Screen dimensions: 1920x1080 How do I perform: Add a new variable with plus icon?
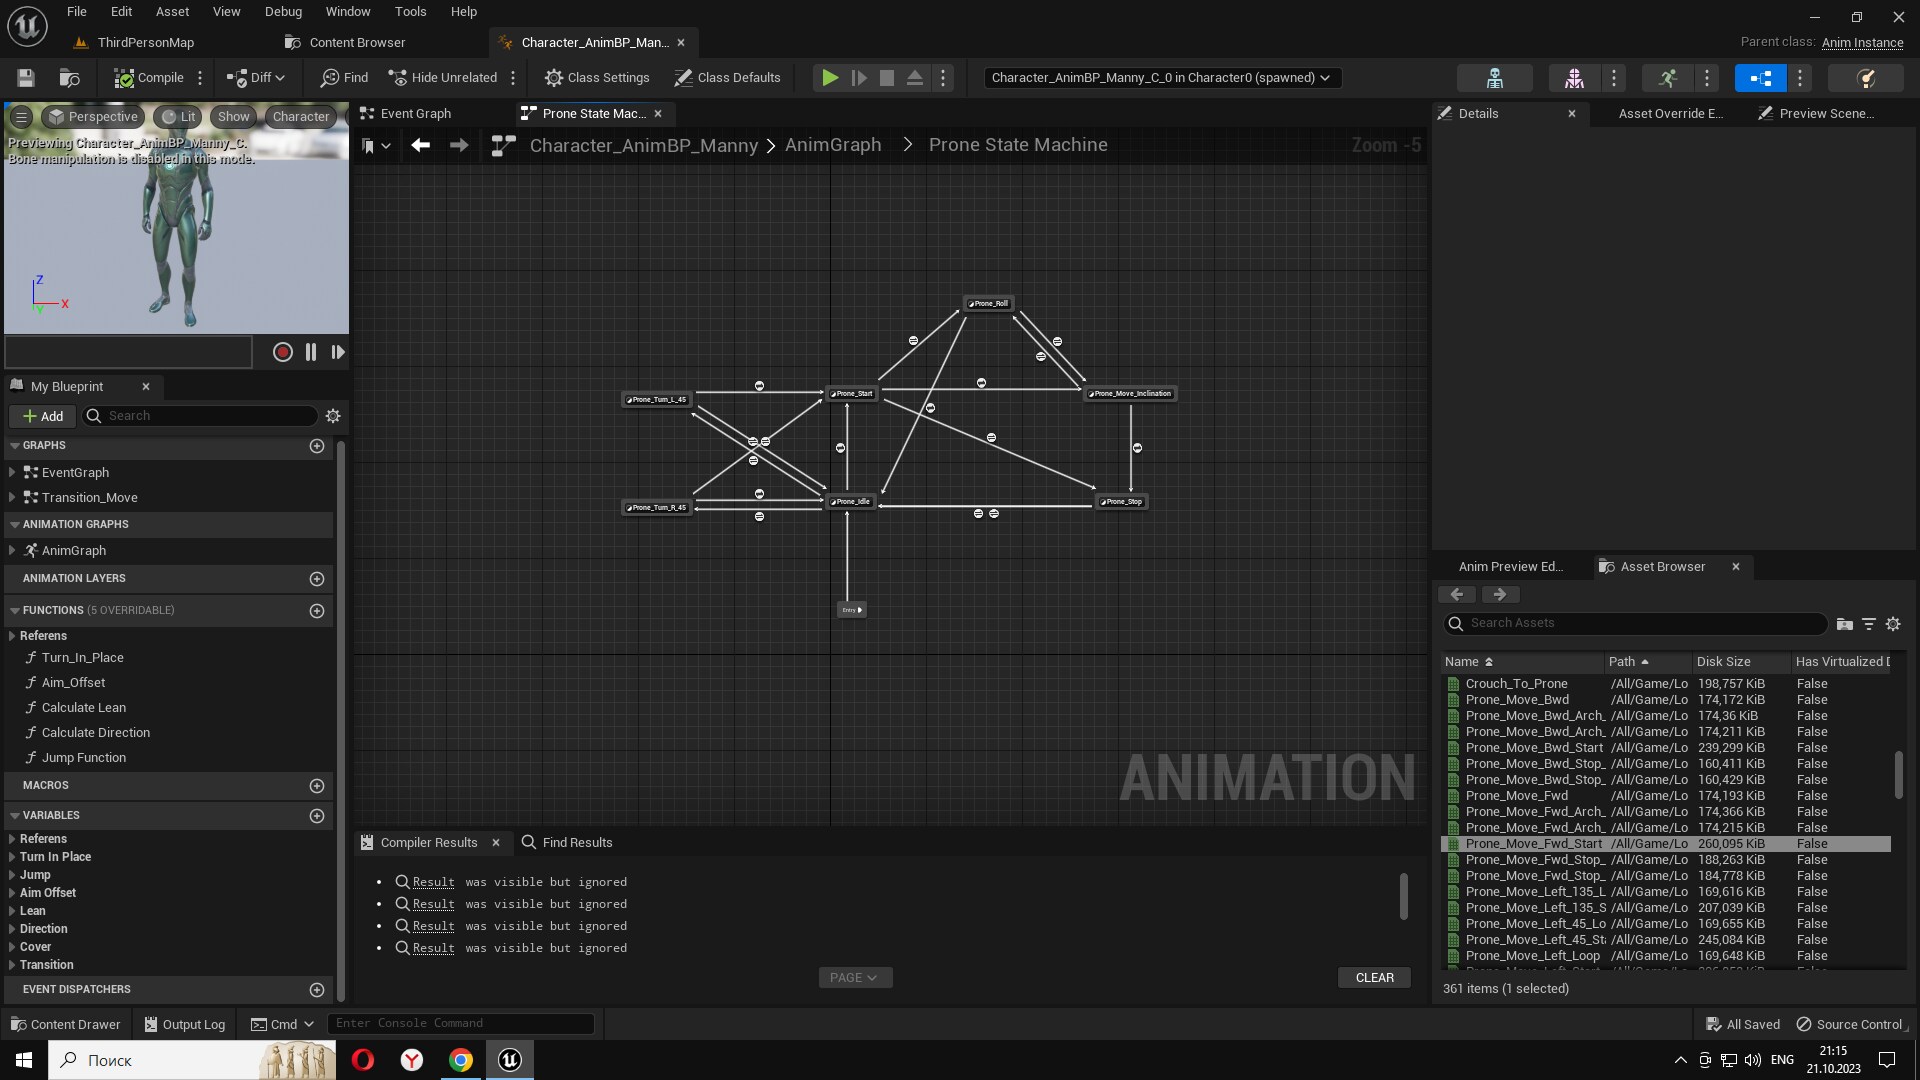(x=317, y=816)
